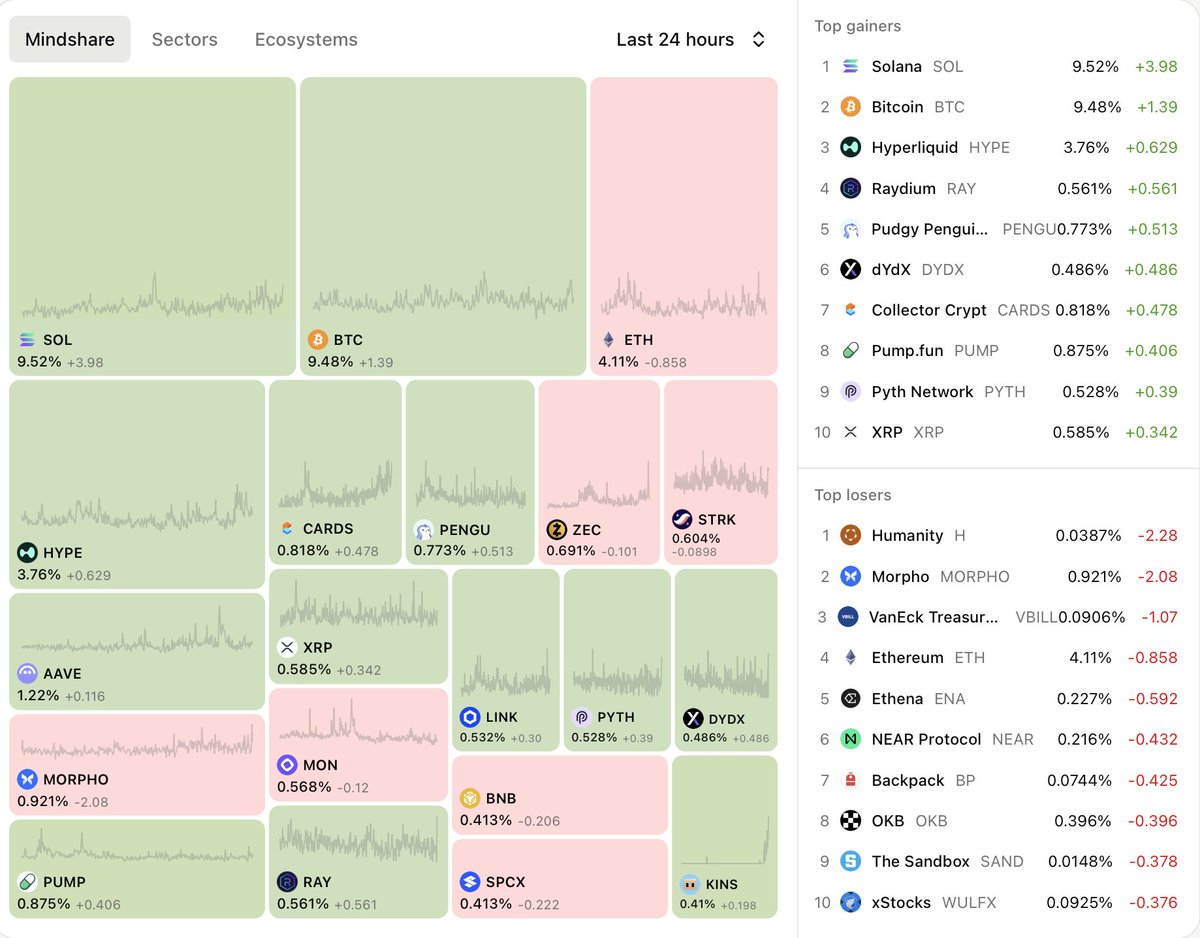Click the AAVE ghost icon in the treemap
This screenshot has width=1200, height=938.
coord(27,674)
